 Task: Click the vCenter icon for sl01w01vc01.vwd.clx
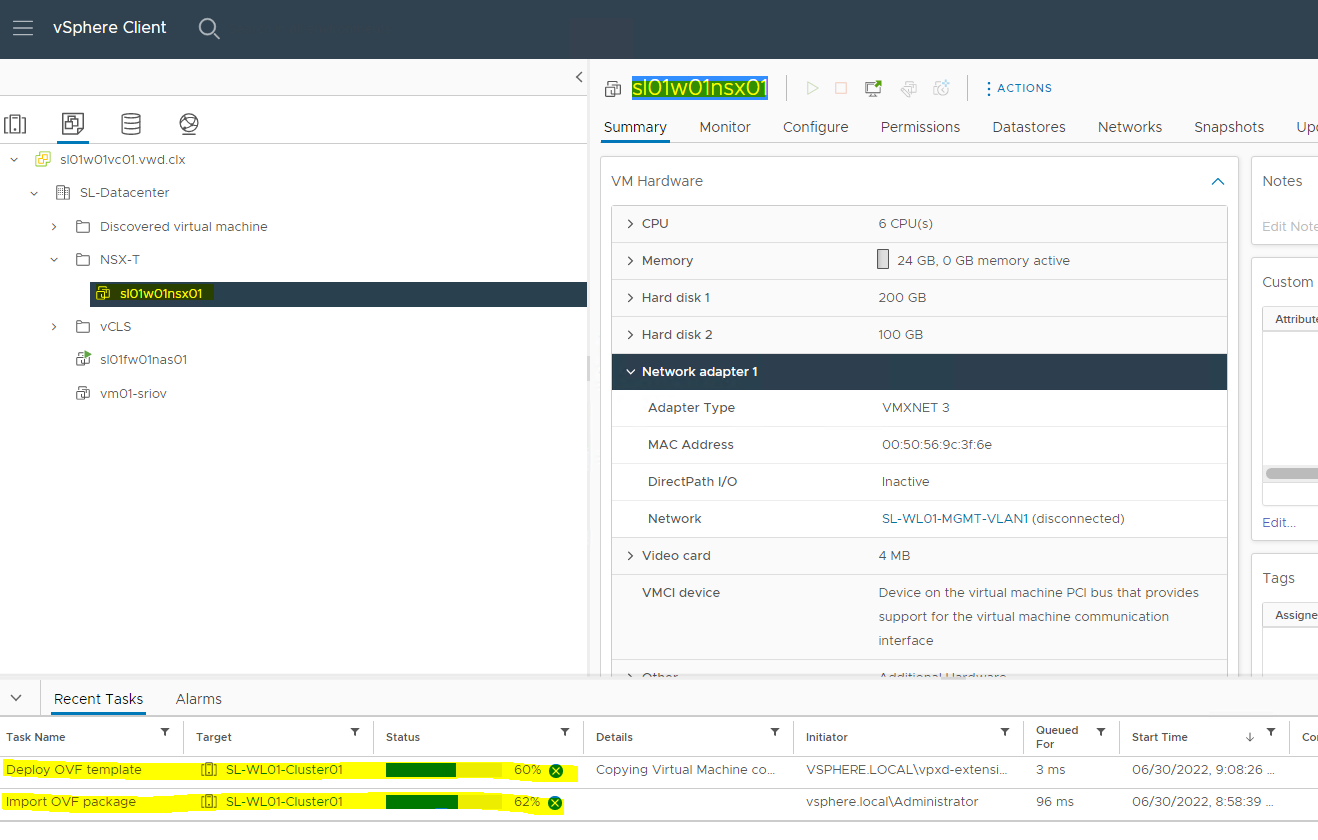(x=43, y=159)
